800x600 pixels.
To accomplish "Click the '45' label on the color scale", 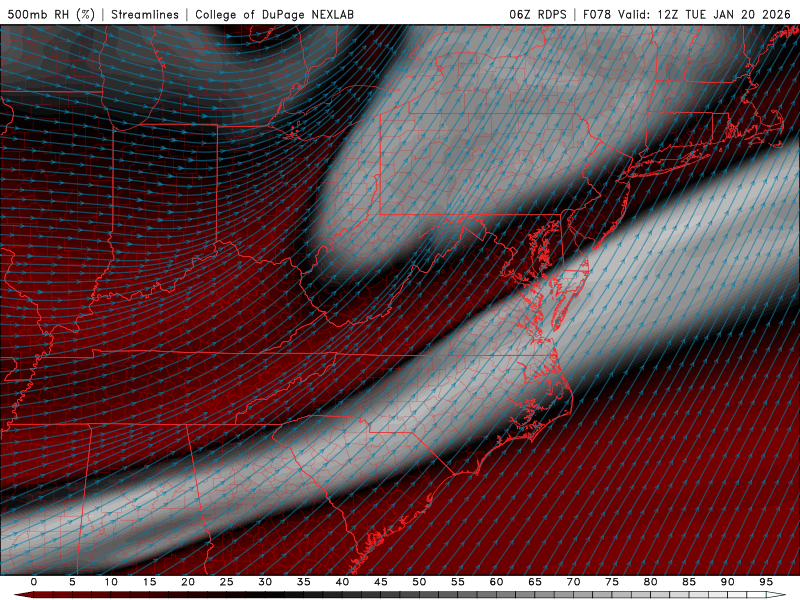I will pyautogui.click(x=381, y=582).
